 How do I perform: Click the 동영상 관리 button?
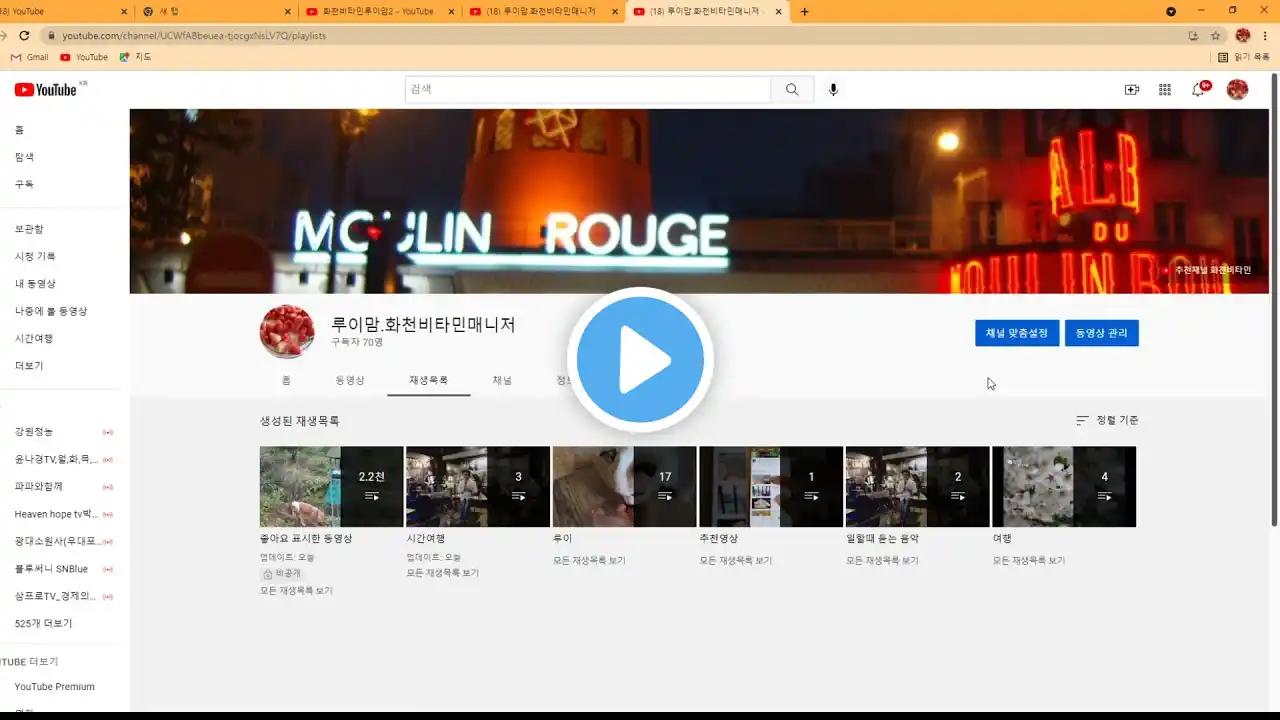(1102, 333)
